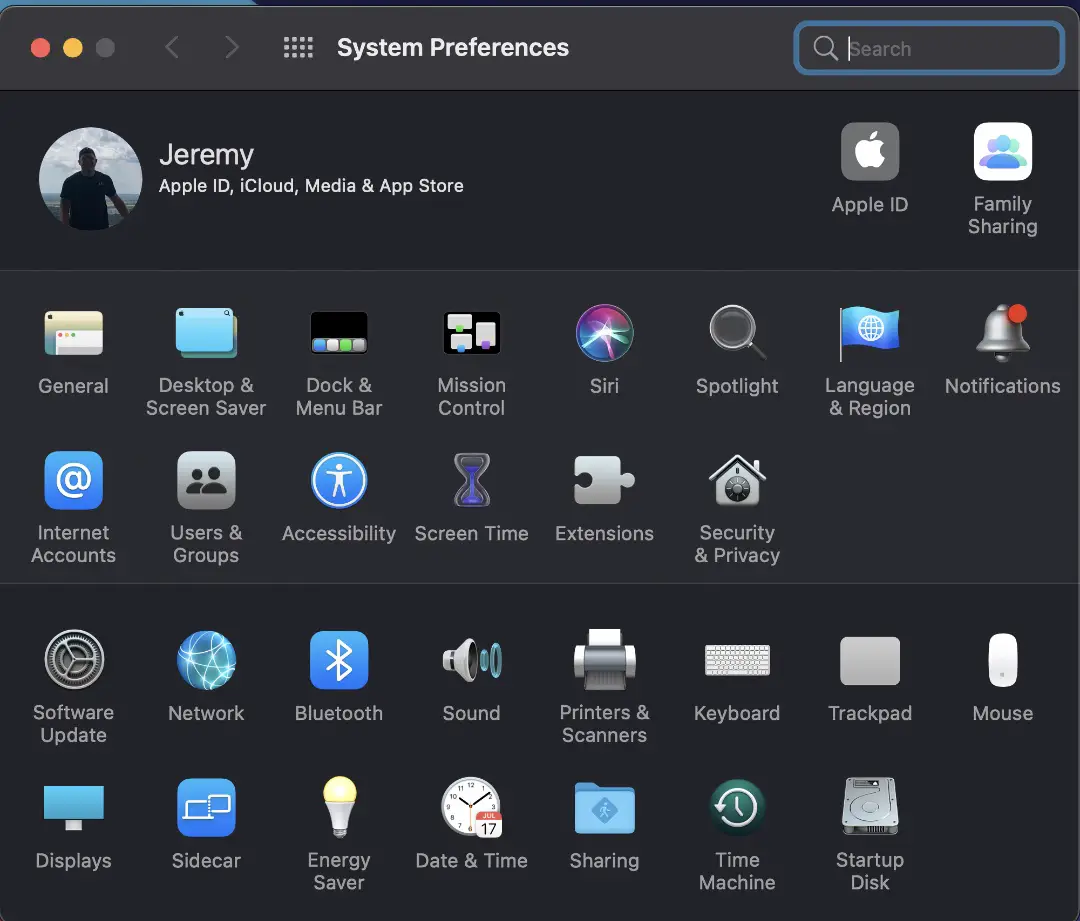Viewport: 1080px width, 921px height.
Task: Open Displays settings
Action: tap(74, 807)
